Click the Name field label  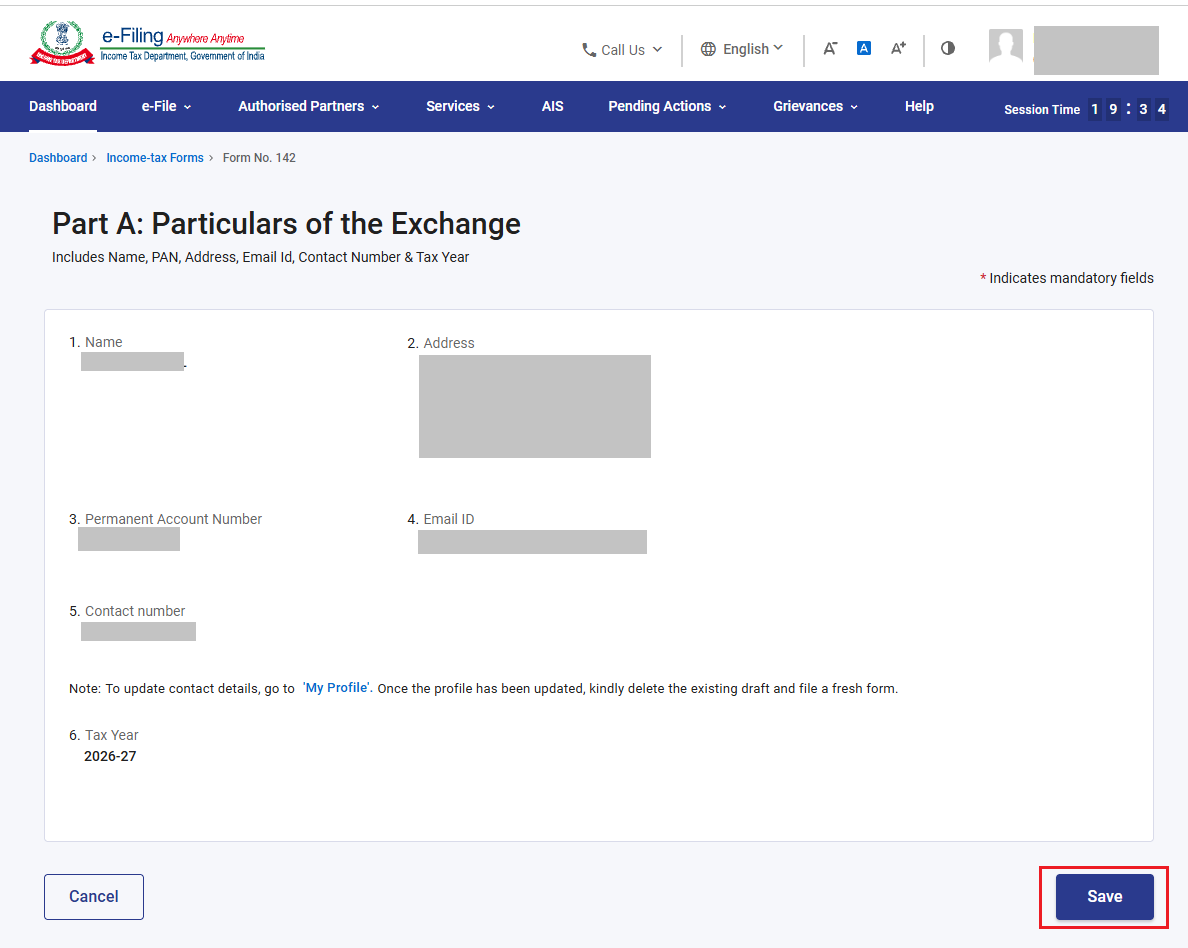103,343
